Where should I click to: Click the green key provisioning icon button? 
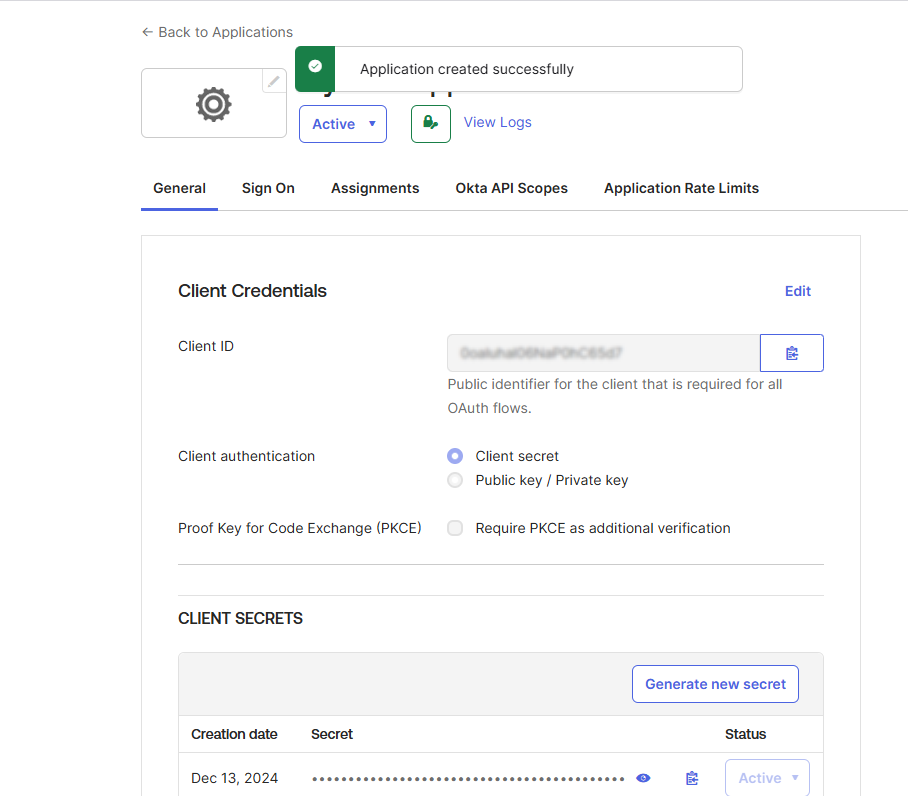430,123
